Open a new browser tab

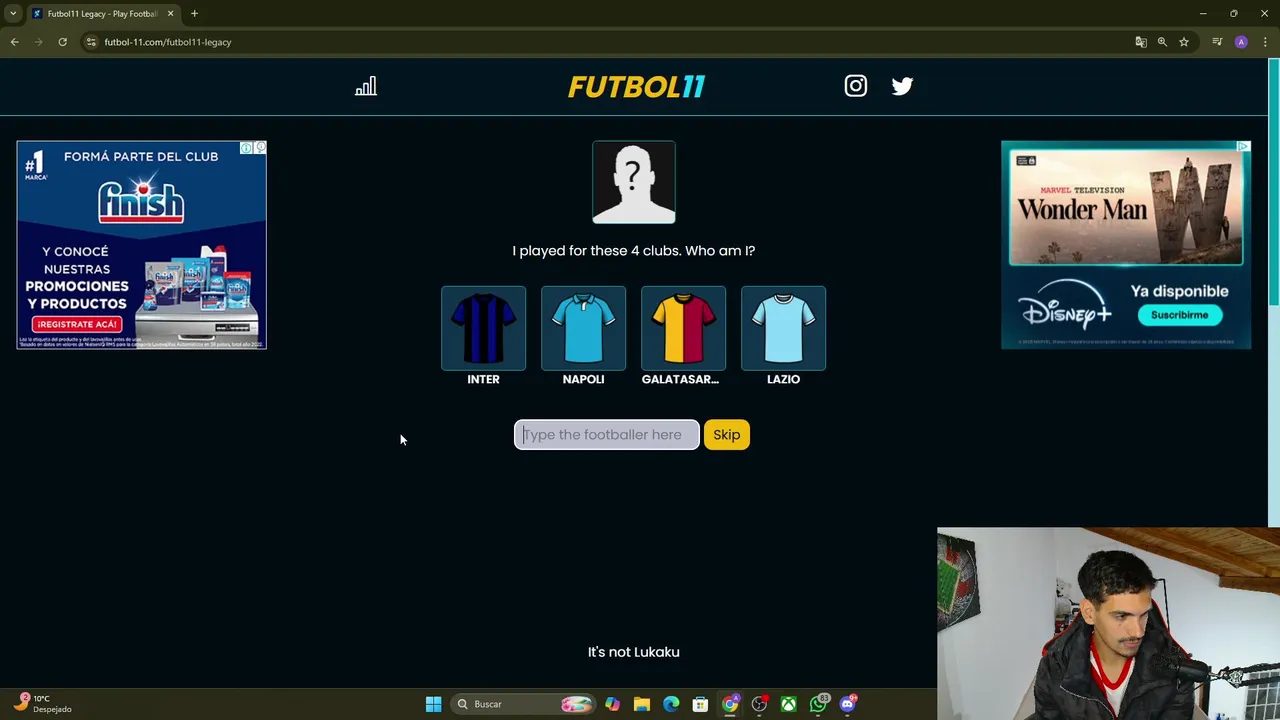pyautogui.click(x=194, y=14)
